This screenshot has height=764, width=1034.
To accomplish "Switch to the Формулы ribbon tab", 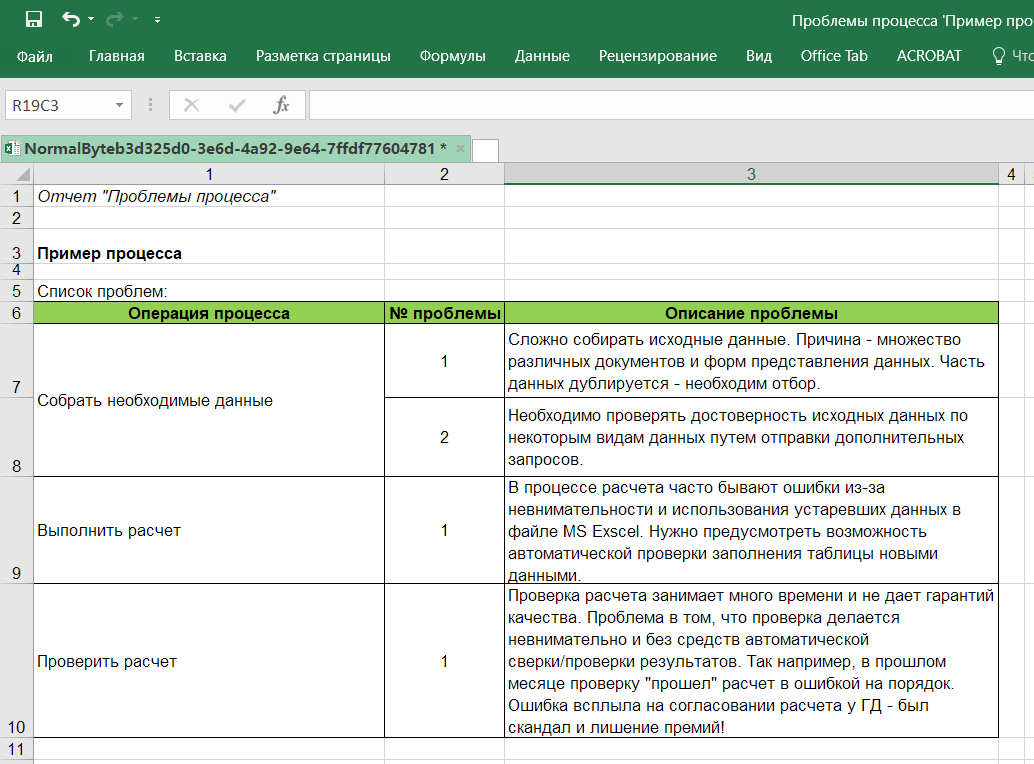I will (x=452, y=56).
